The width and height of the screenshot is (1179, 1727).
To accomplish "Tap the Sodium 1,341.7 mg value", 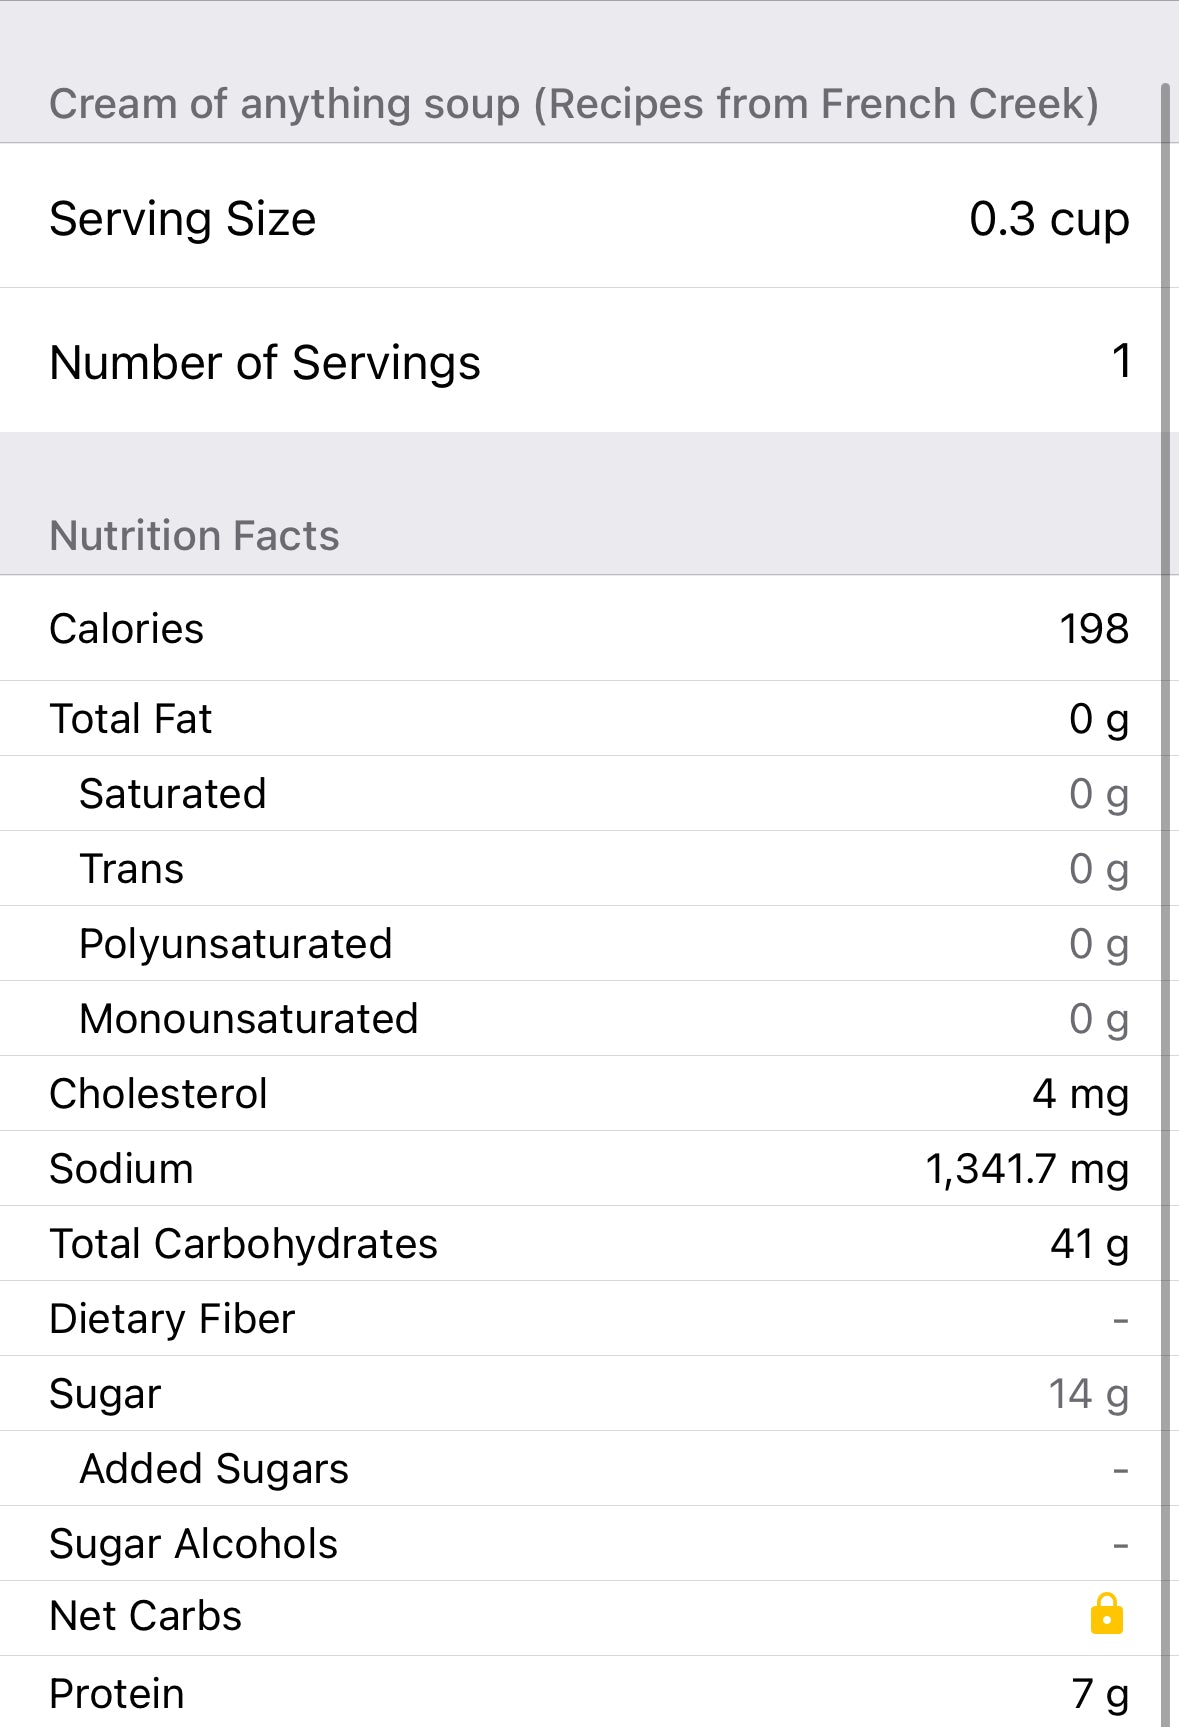I will click(x=1027, y=1169).
